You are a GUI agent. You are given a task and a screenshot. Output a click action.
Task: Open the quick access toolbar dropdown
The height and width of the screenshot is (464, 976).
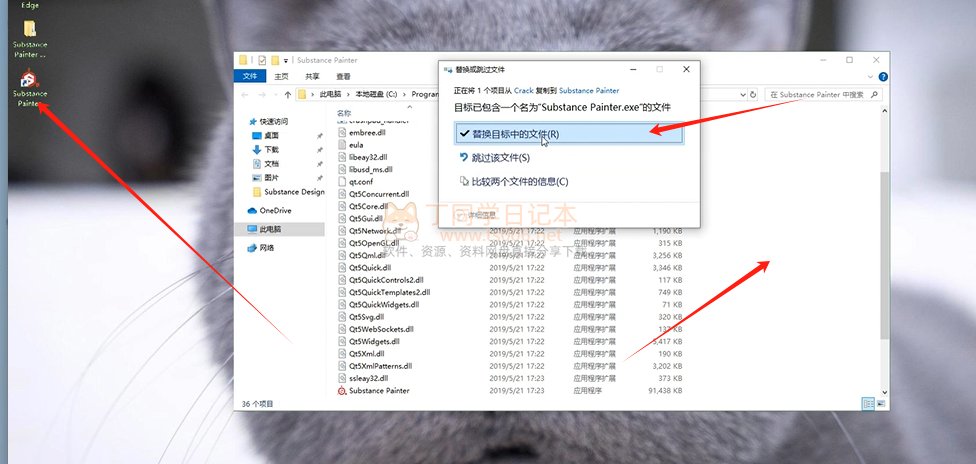tap(286, 60)
